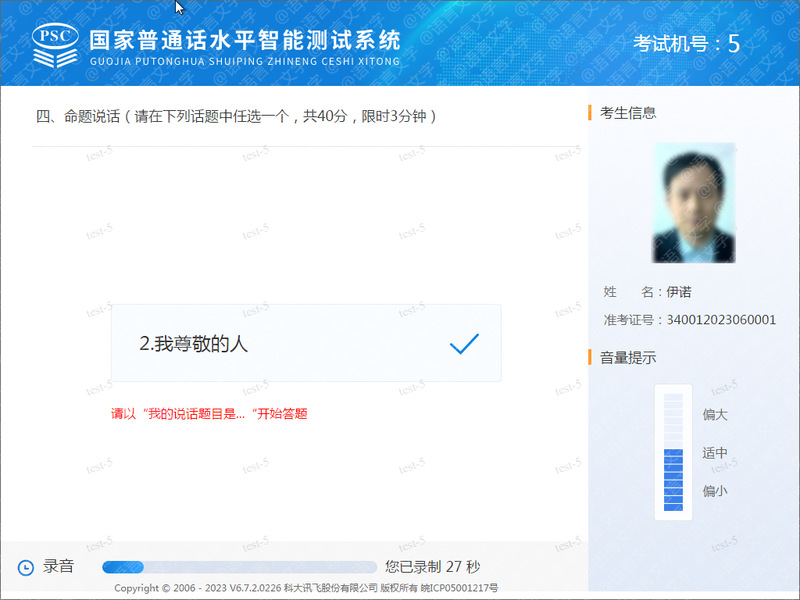Click the 您已录制 27 秒 timer text
The width and height of the screenshot is (800, 600).
click(433, 567)
